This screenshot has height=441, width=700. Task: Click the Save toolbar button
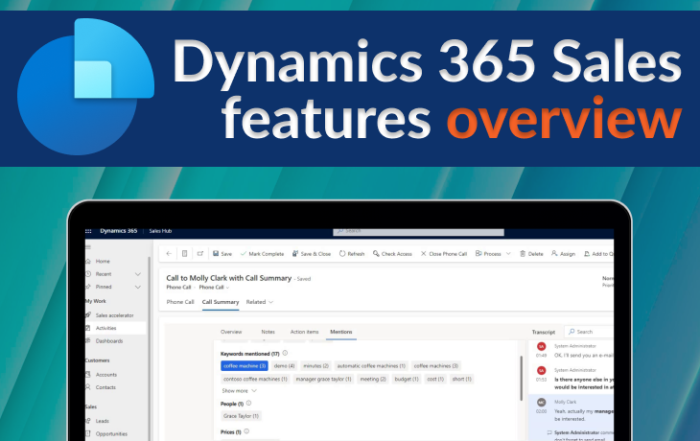[222, 254]
